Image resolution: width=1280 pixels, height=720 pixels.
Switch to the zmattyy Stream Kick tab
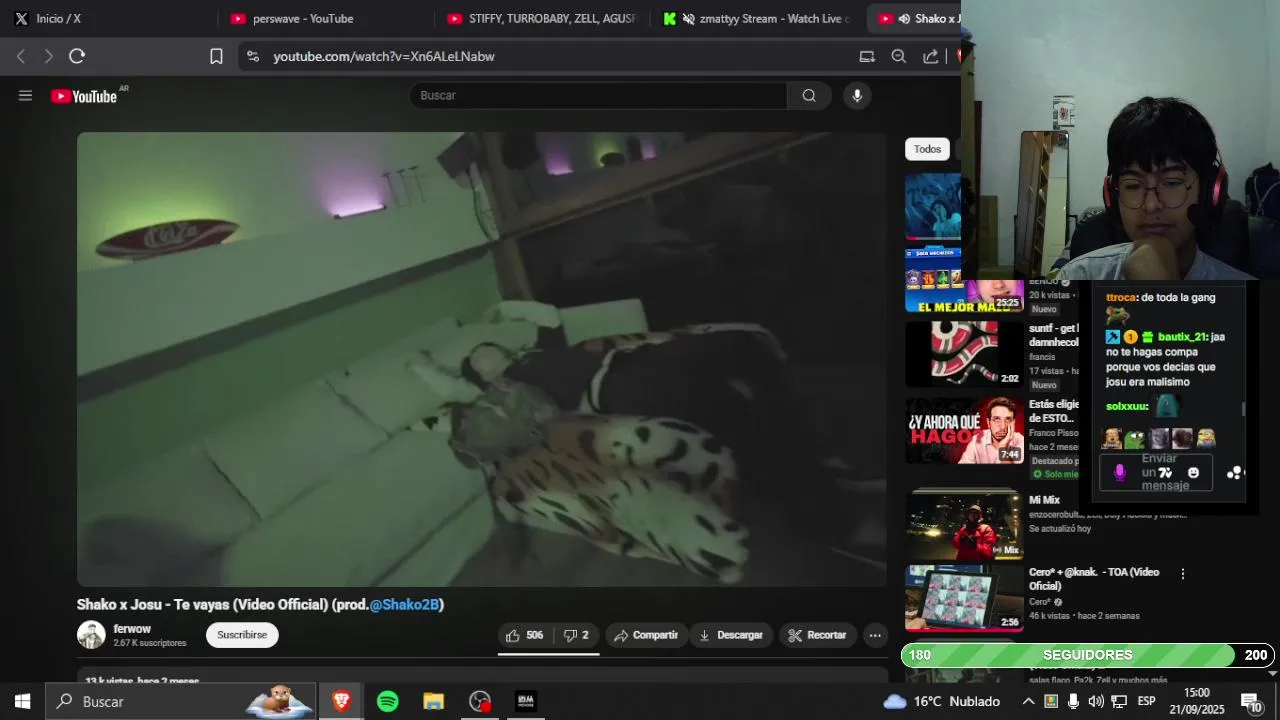758,18
